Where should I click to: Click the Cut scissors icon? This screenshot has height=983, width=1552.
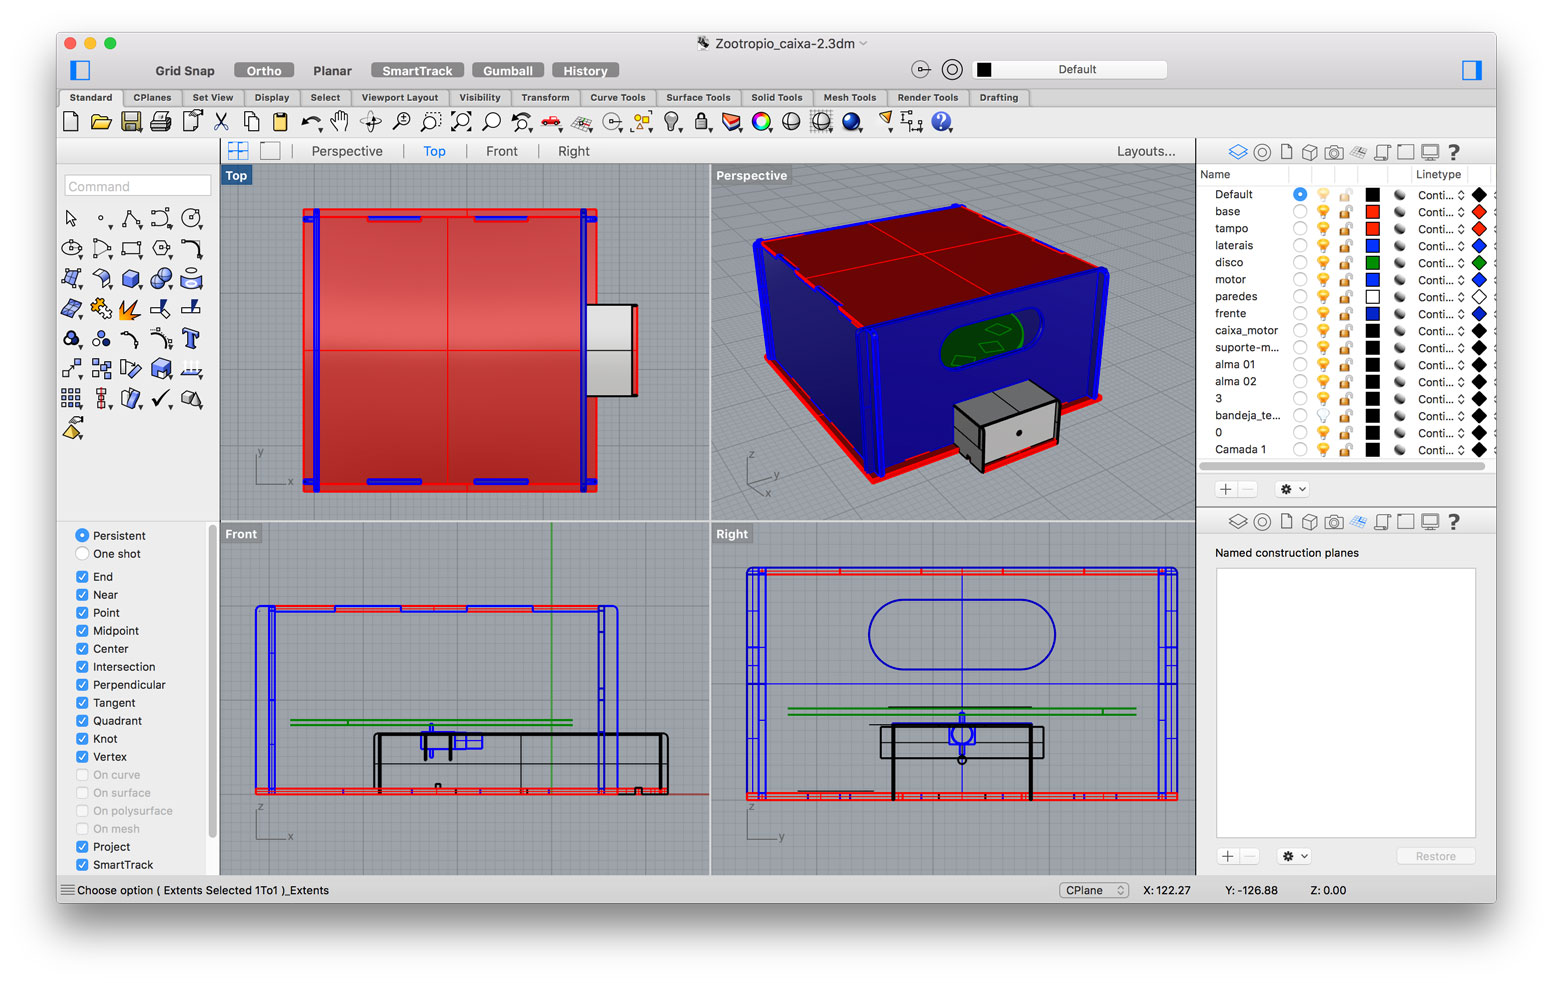pyautogui.click(x=221, y=122)
